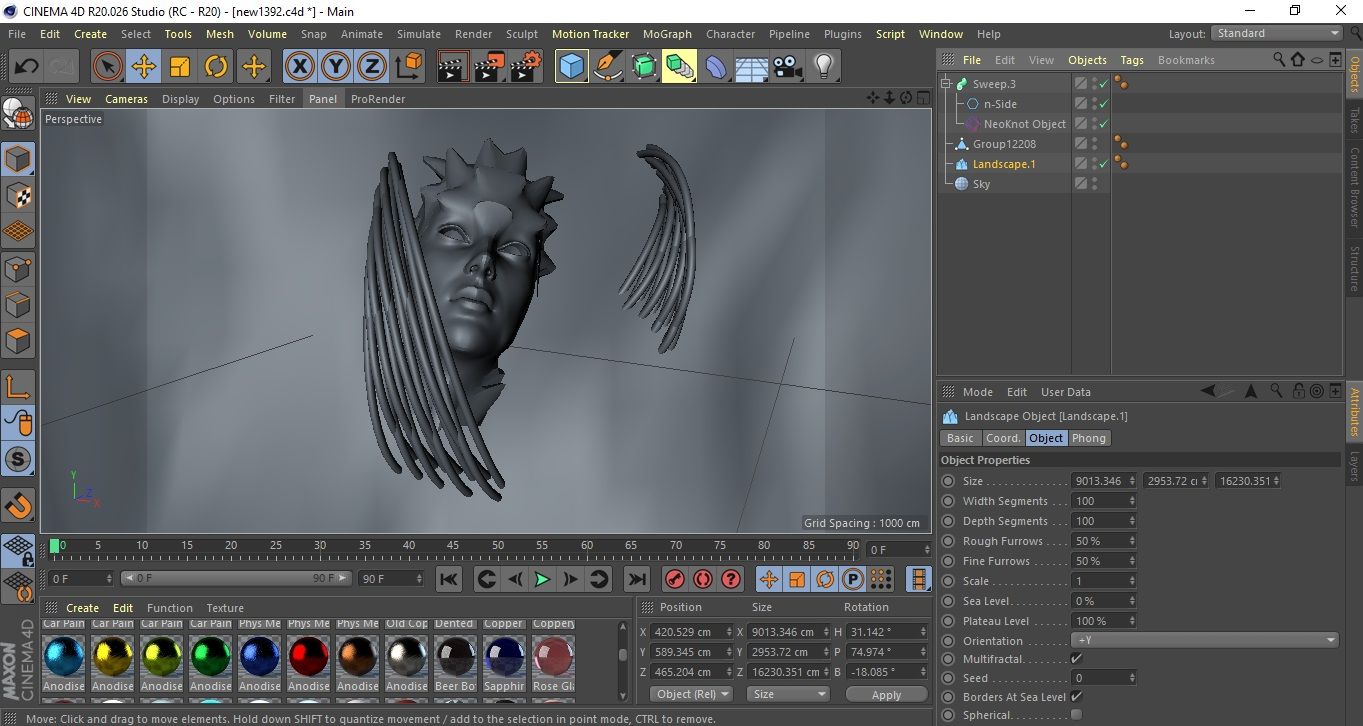This screenshot has height=726, width=1363.
Task: Open Bookmarks in object manager
Action: (1186, 60)
